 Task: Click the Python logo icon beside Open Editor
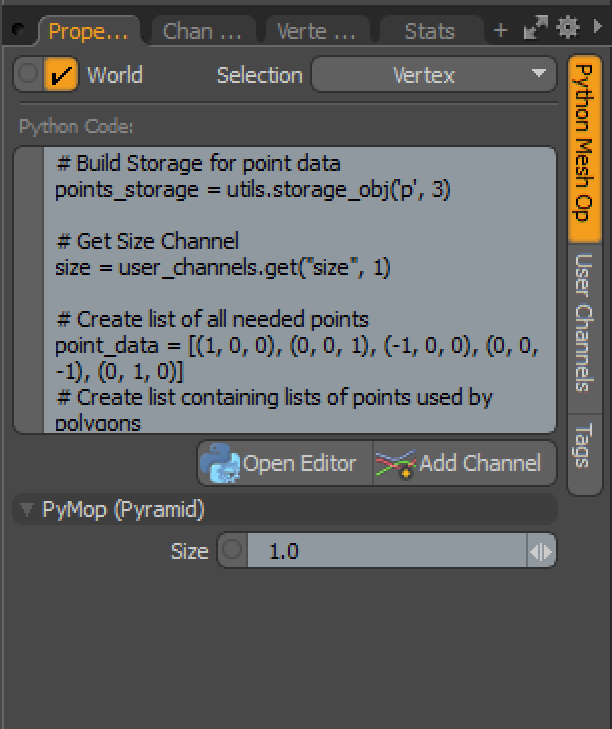click(220, 463)
